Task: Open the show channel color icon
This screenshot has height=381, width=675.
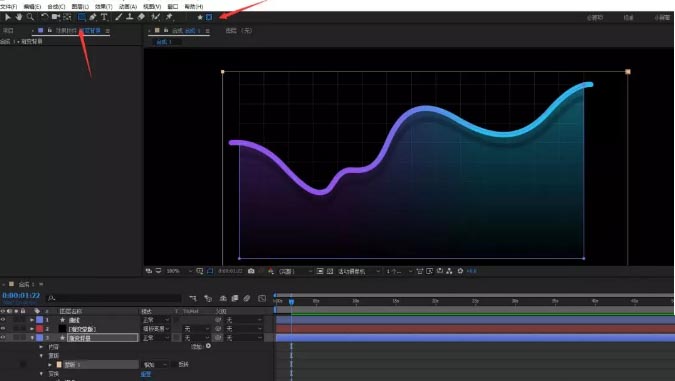Action: [271, 271]
